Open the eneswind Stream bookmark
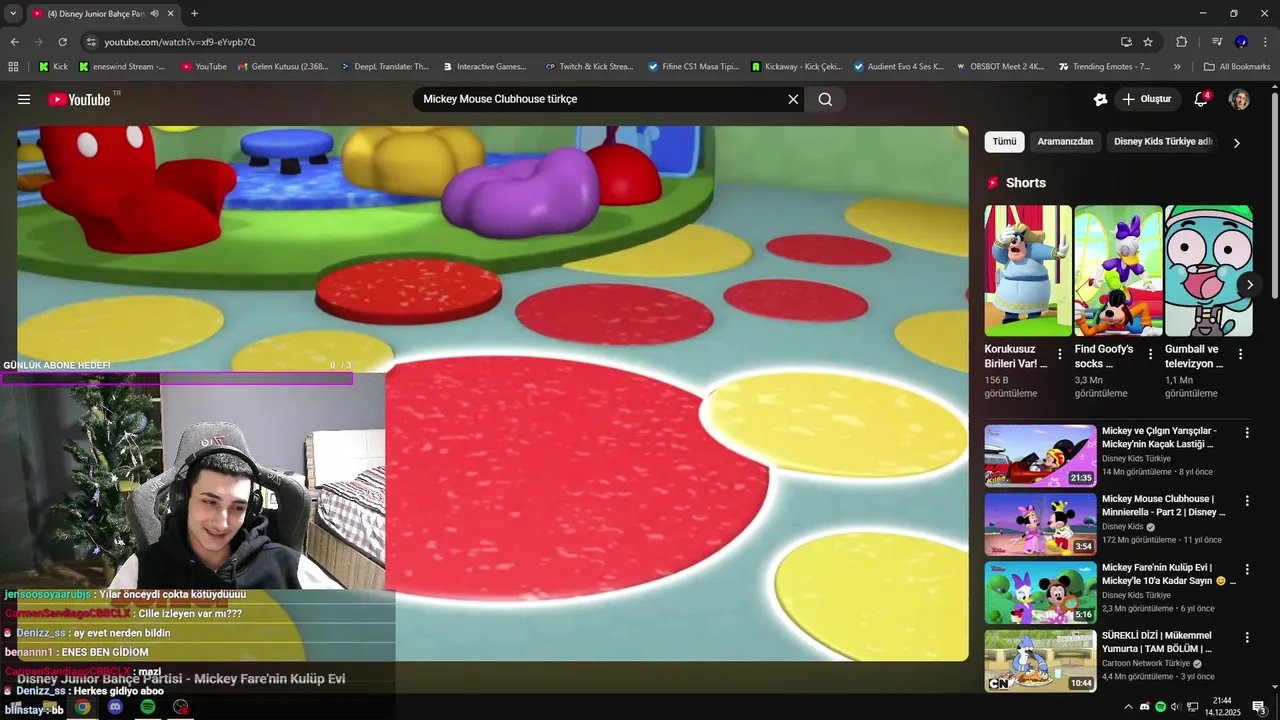 122,67
